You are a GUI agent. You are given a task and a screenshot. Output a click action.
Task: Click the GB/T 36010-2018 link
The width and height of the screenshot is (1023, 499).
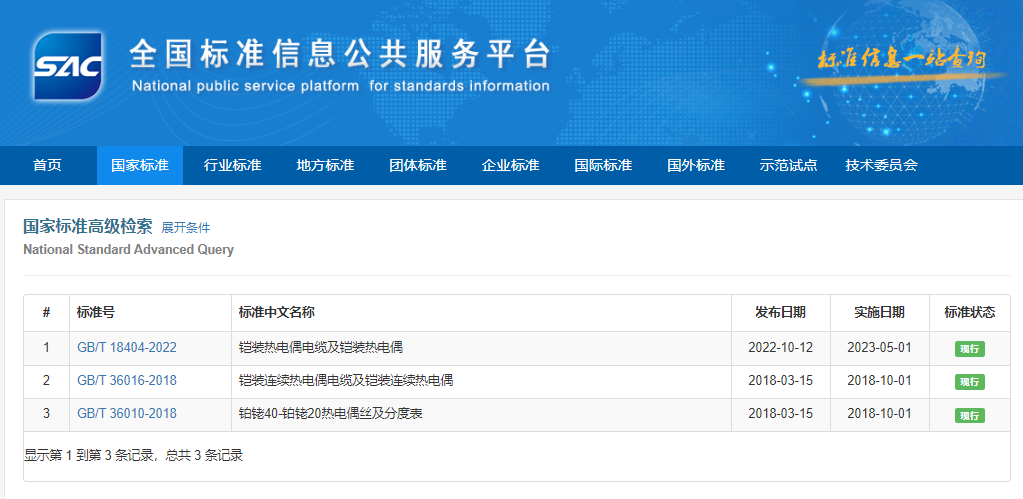(126, 414)
